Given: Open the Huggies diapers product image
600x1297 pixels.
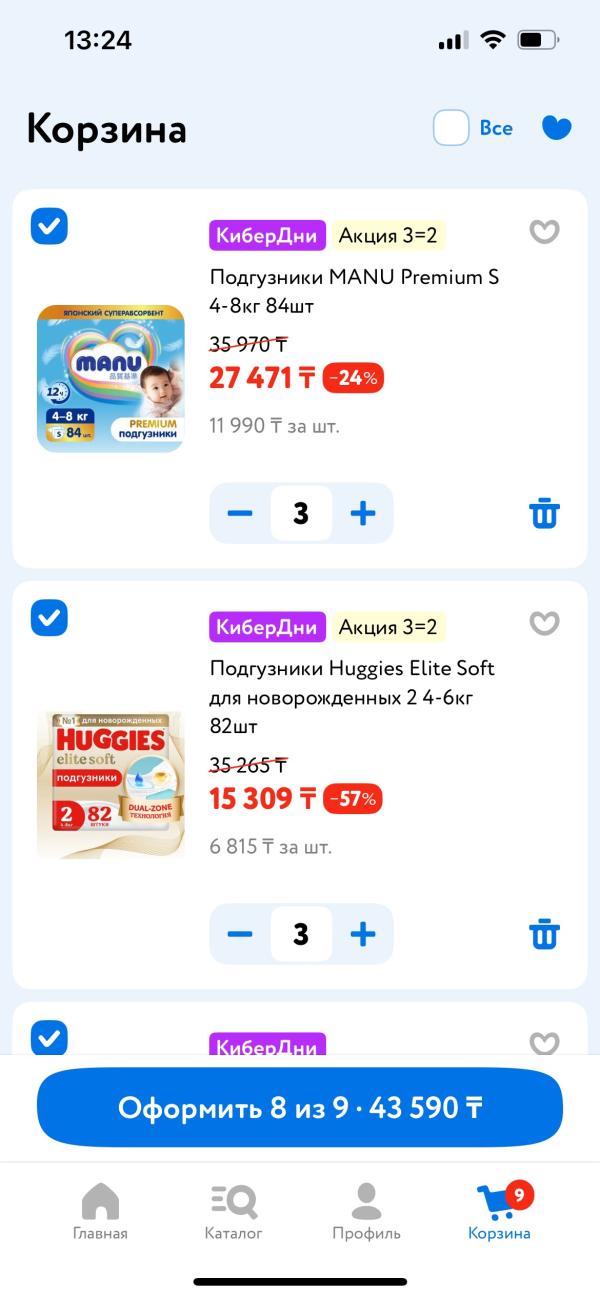Looking at the screenshot, I should 111,785.
